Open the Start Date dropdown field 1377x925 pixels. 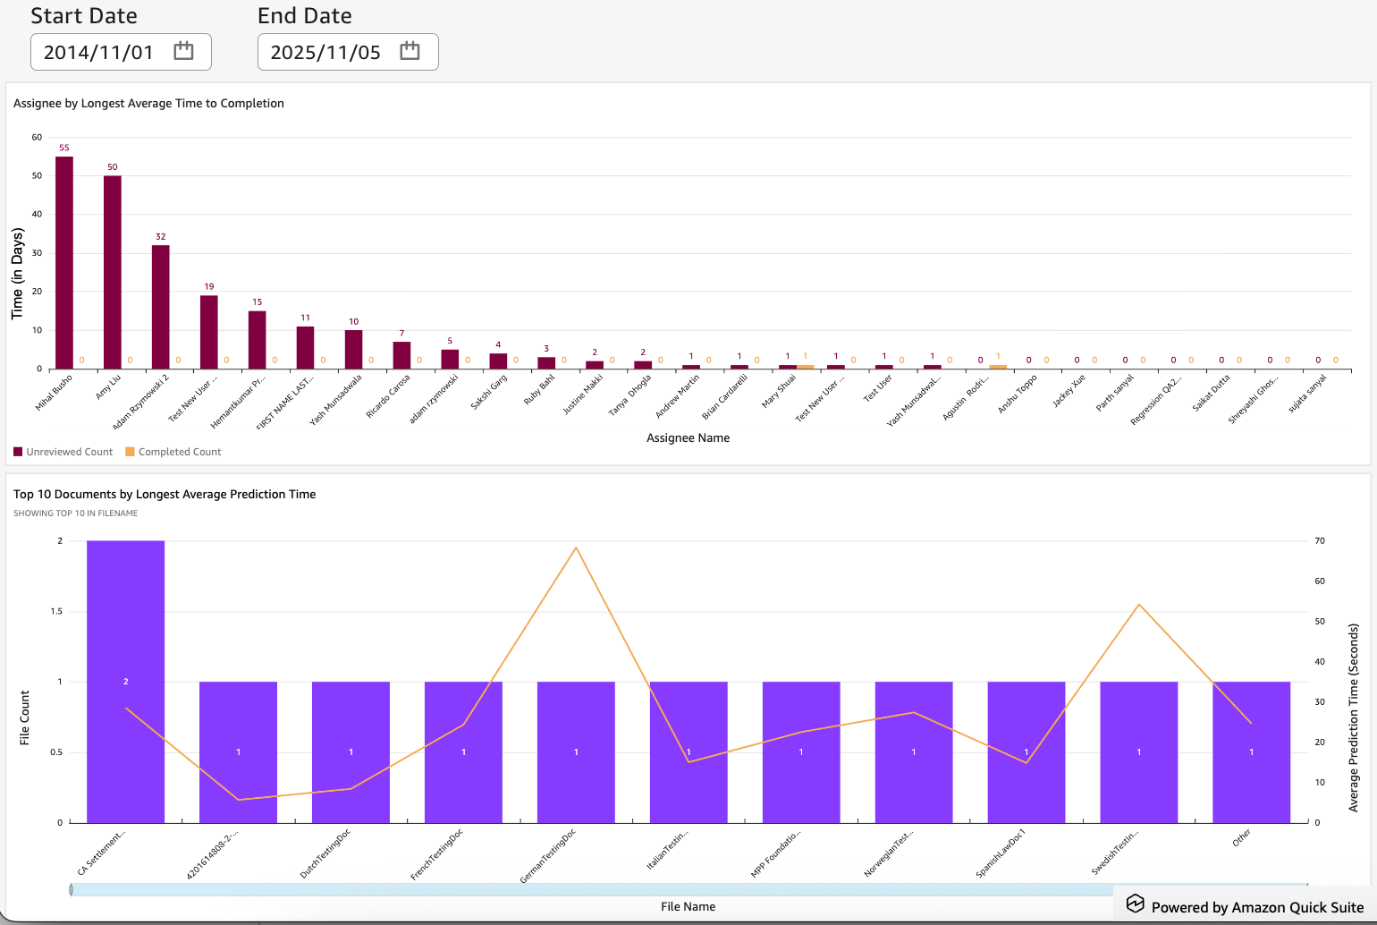click(x=120, y=51)
